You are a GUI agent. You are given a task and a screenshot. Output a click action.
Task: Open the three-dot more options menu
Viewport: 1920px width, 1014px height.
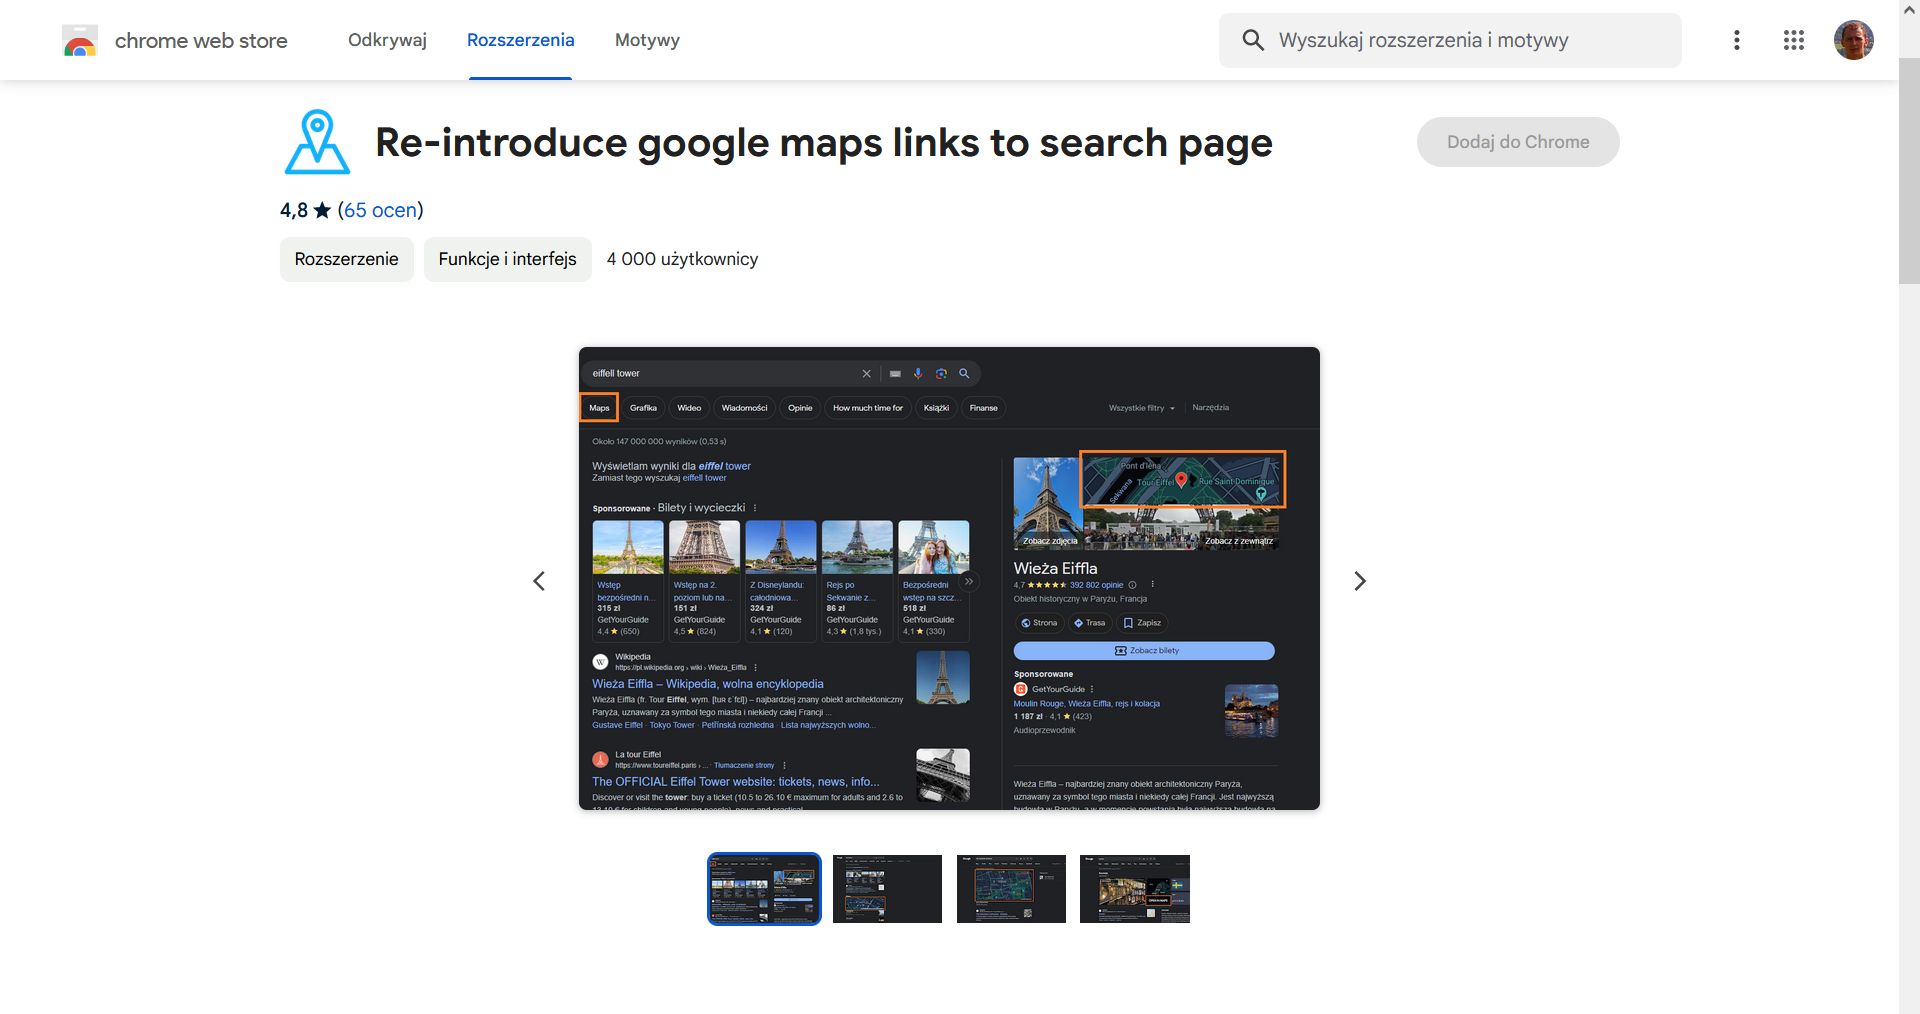1737,40
